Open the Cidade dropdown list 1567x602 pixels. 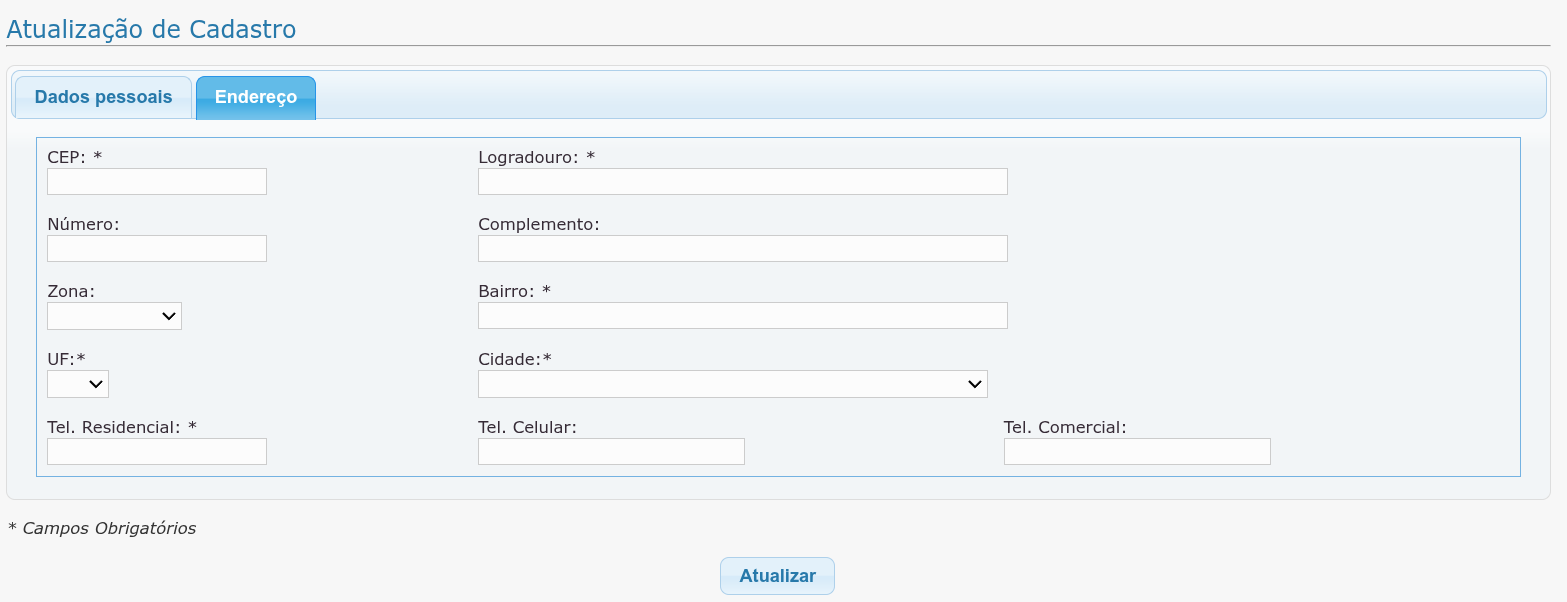point(733,384)
